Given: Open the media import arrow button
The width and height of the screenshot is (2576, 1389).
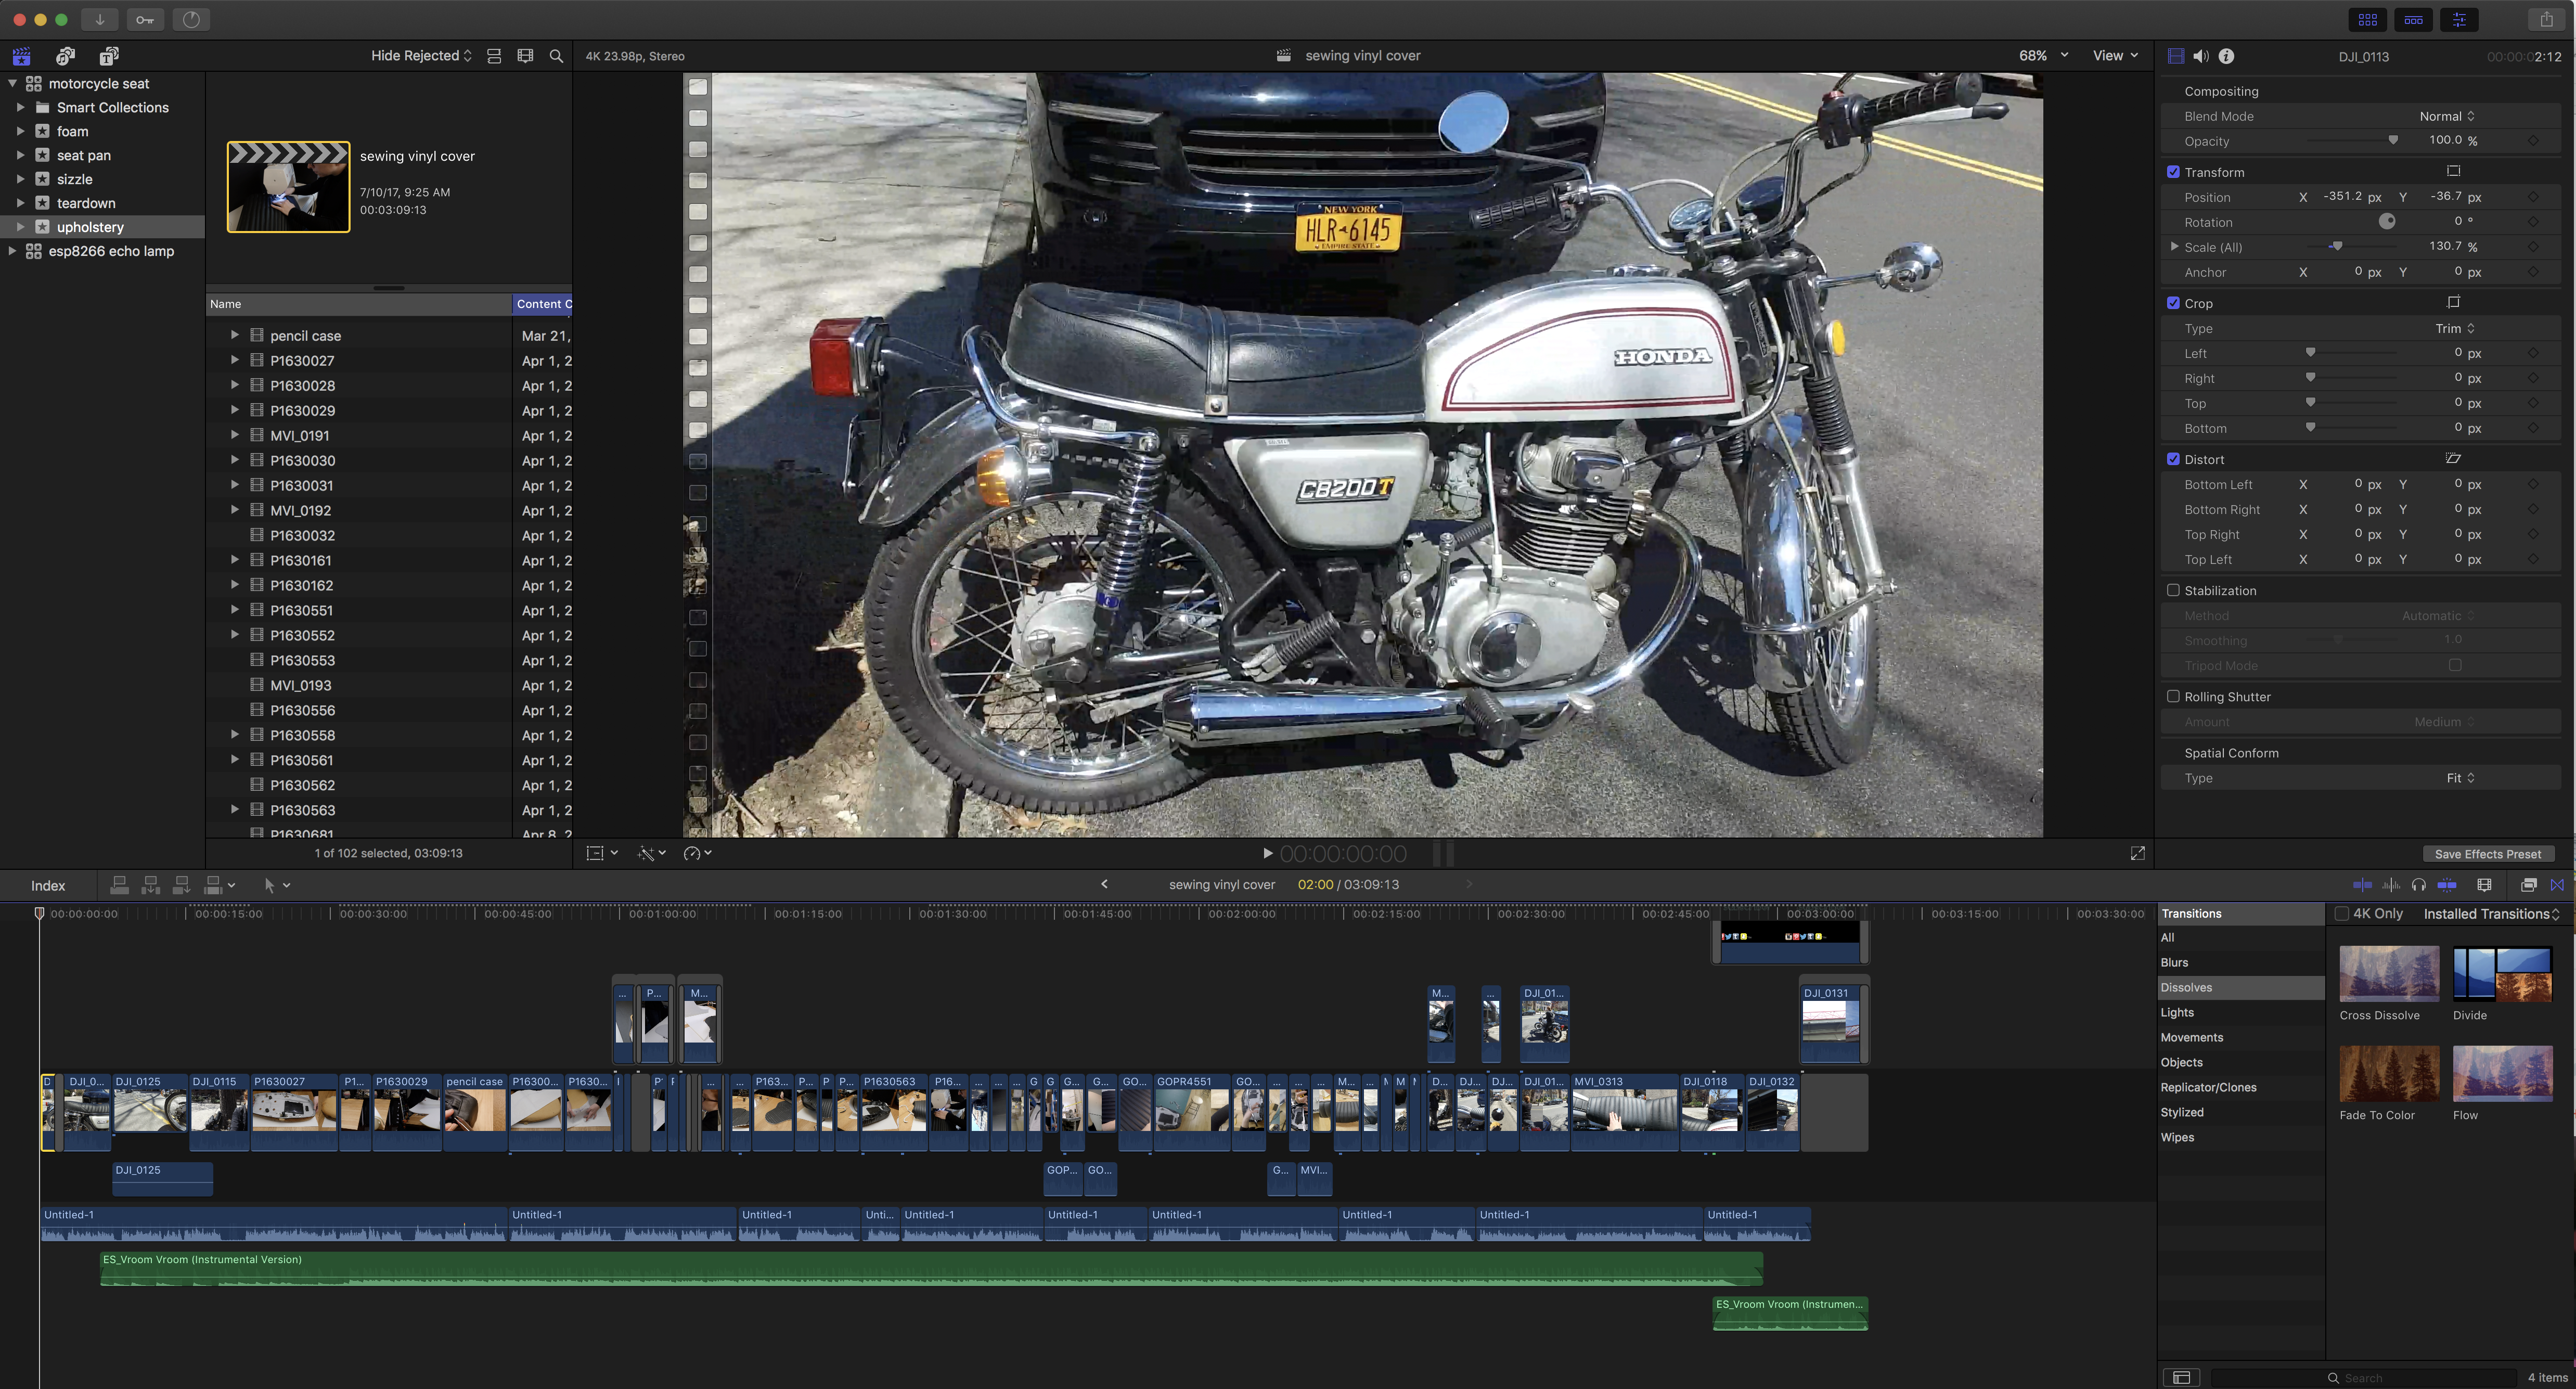Looking at the screenshot, I should (x=99, y=19).
